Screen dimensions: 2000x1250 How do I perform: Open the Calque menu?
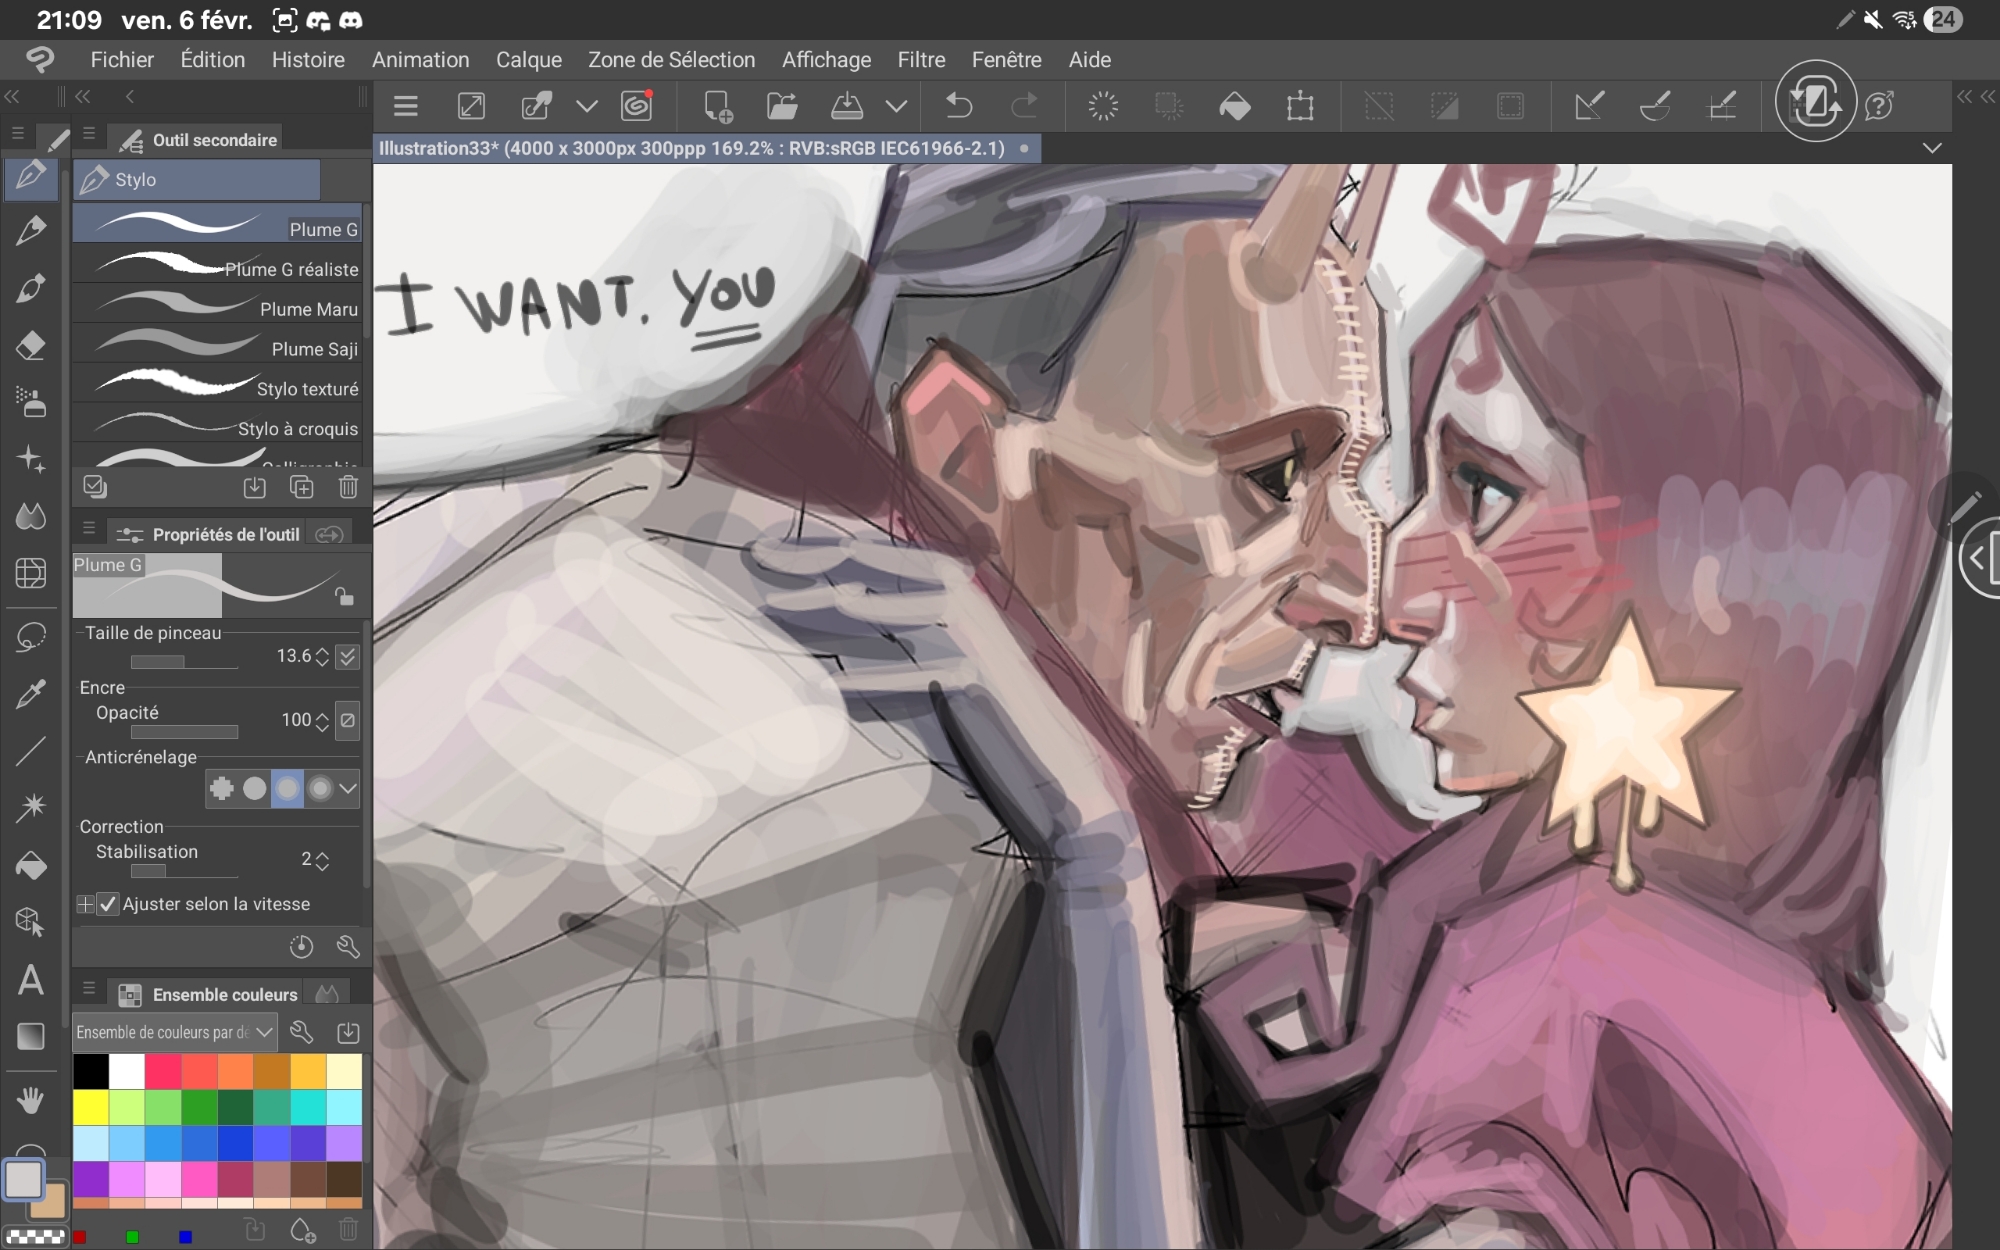(528, 60)
